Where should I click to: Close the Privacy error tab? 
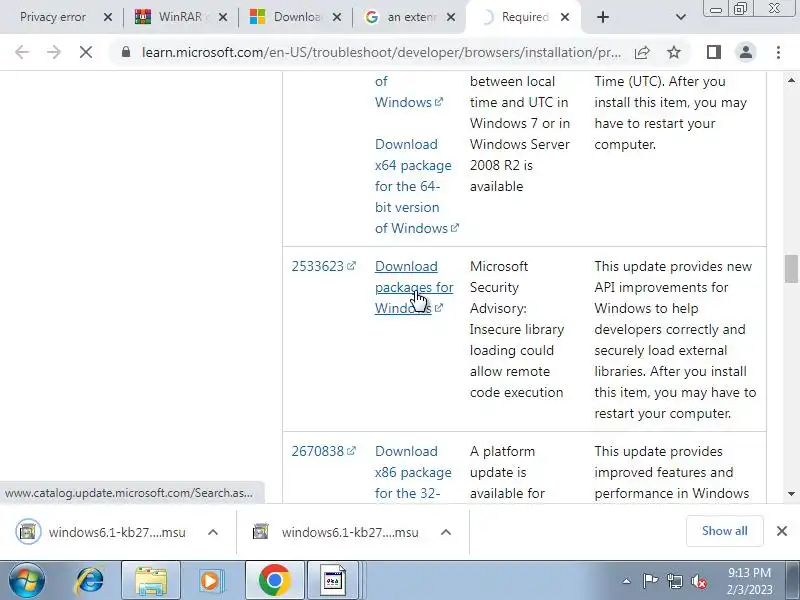(108, 17)
